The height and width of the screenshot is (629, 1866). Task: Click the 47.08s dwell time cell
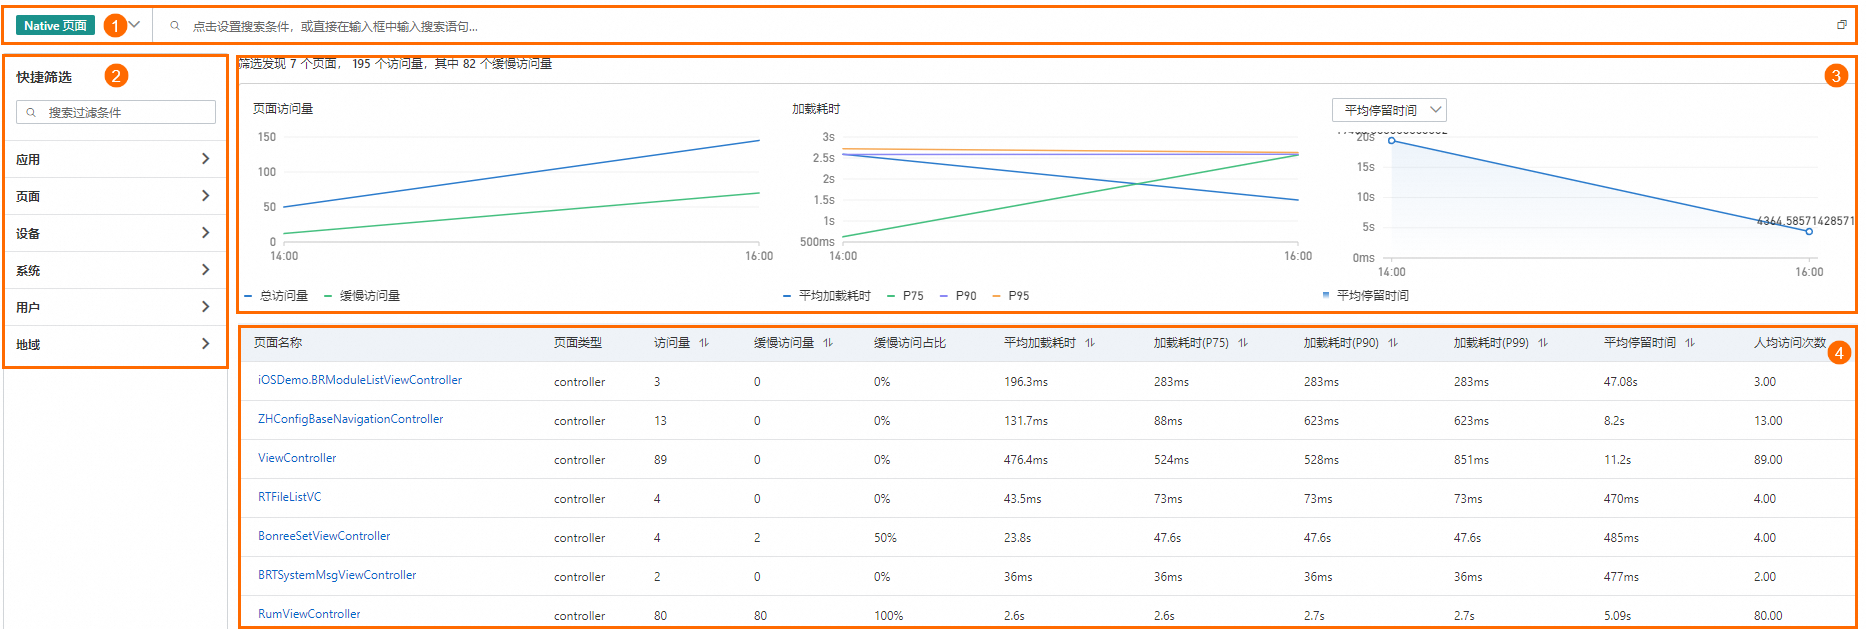[x=1621, y=382]
